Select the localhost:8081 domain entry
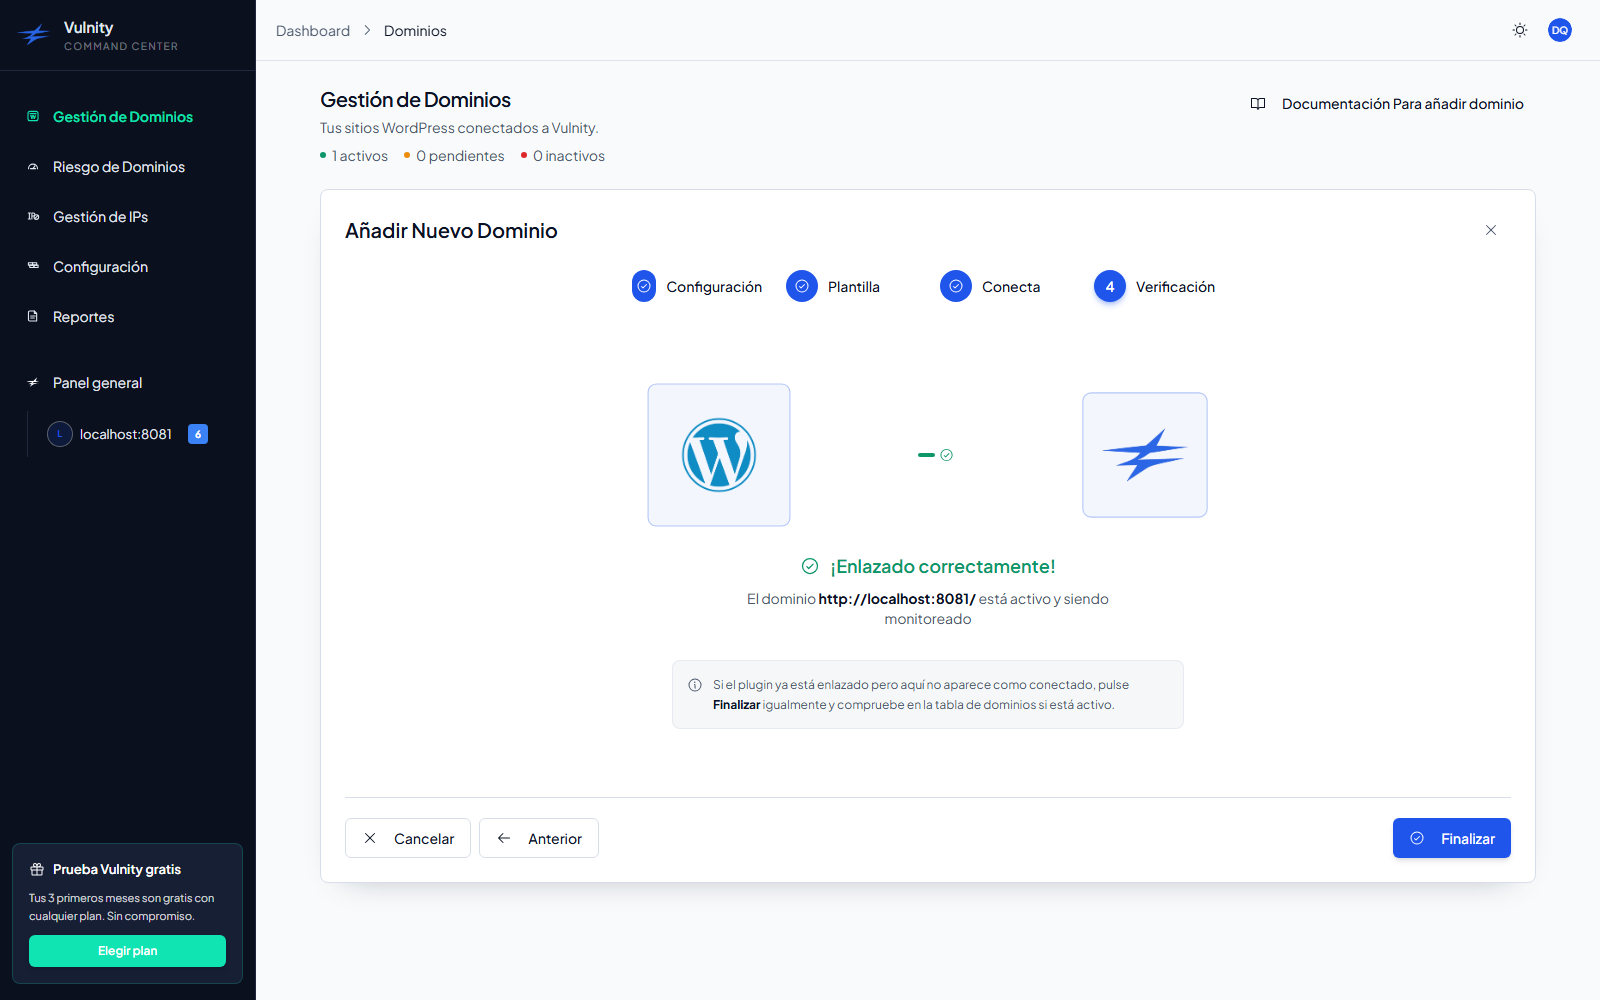Image resolution: width=1600 pixels, height=1000 pixels. [x=126, y=434]
